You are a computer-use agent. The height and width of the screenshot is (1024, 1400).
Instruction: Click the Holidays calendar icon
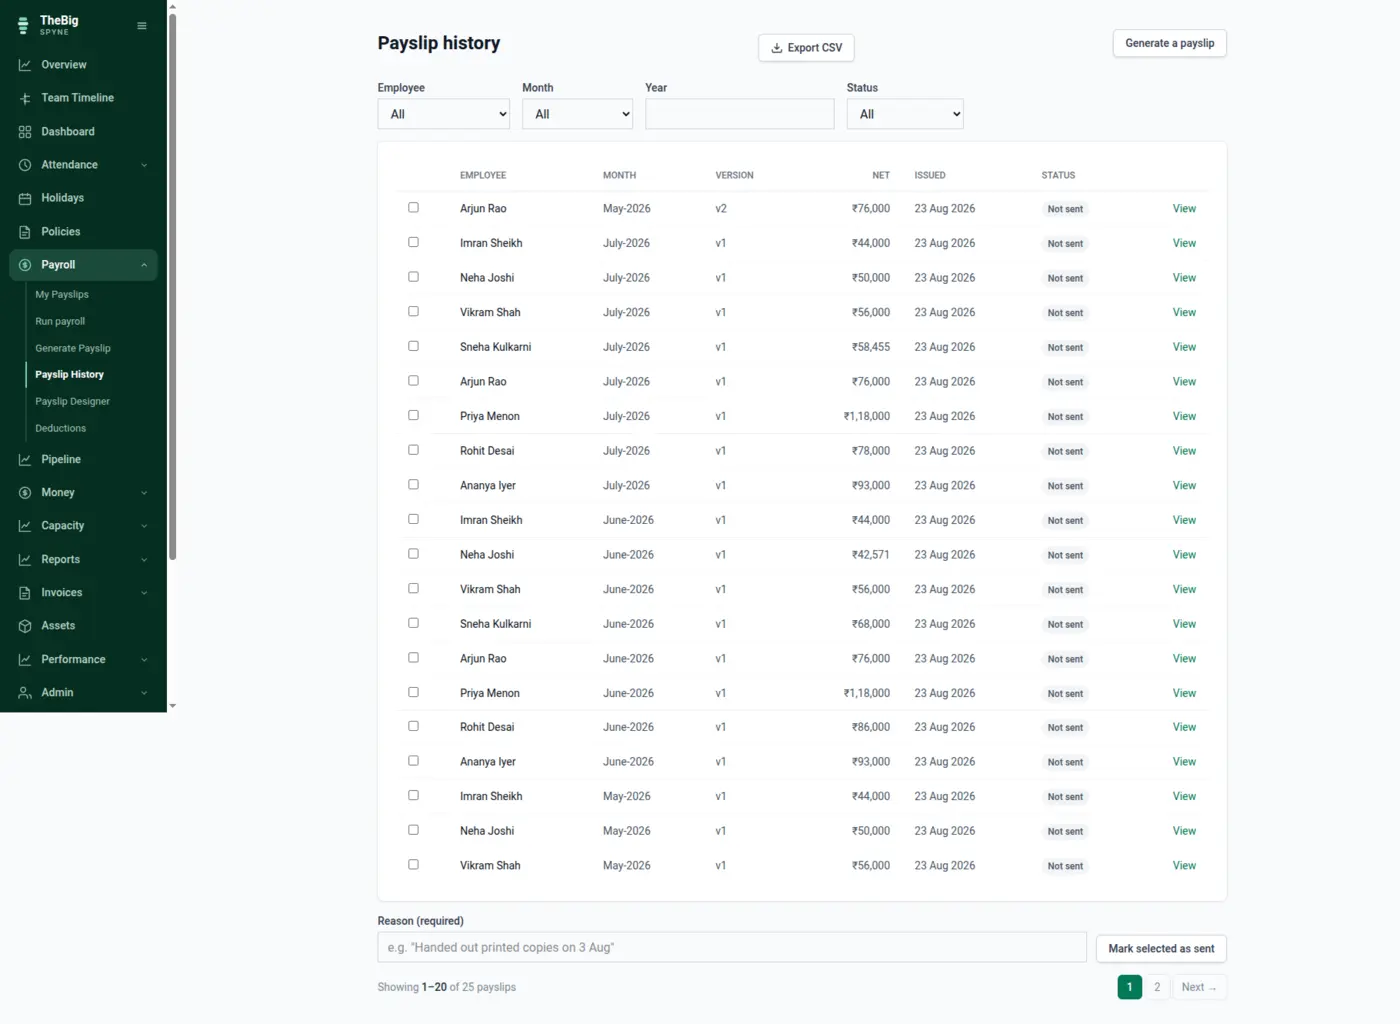[25, 198]
